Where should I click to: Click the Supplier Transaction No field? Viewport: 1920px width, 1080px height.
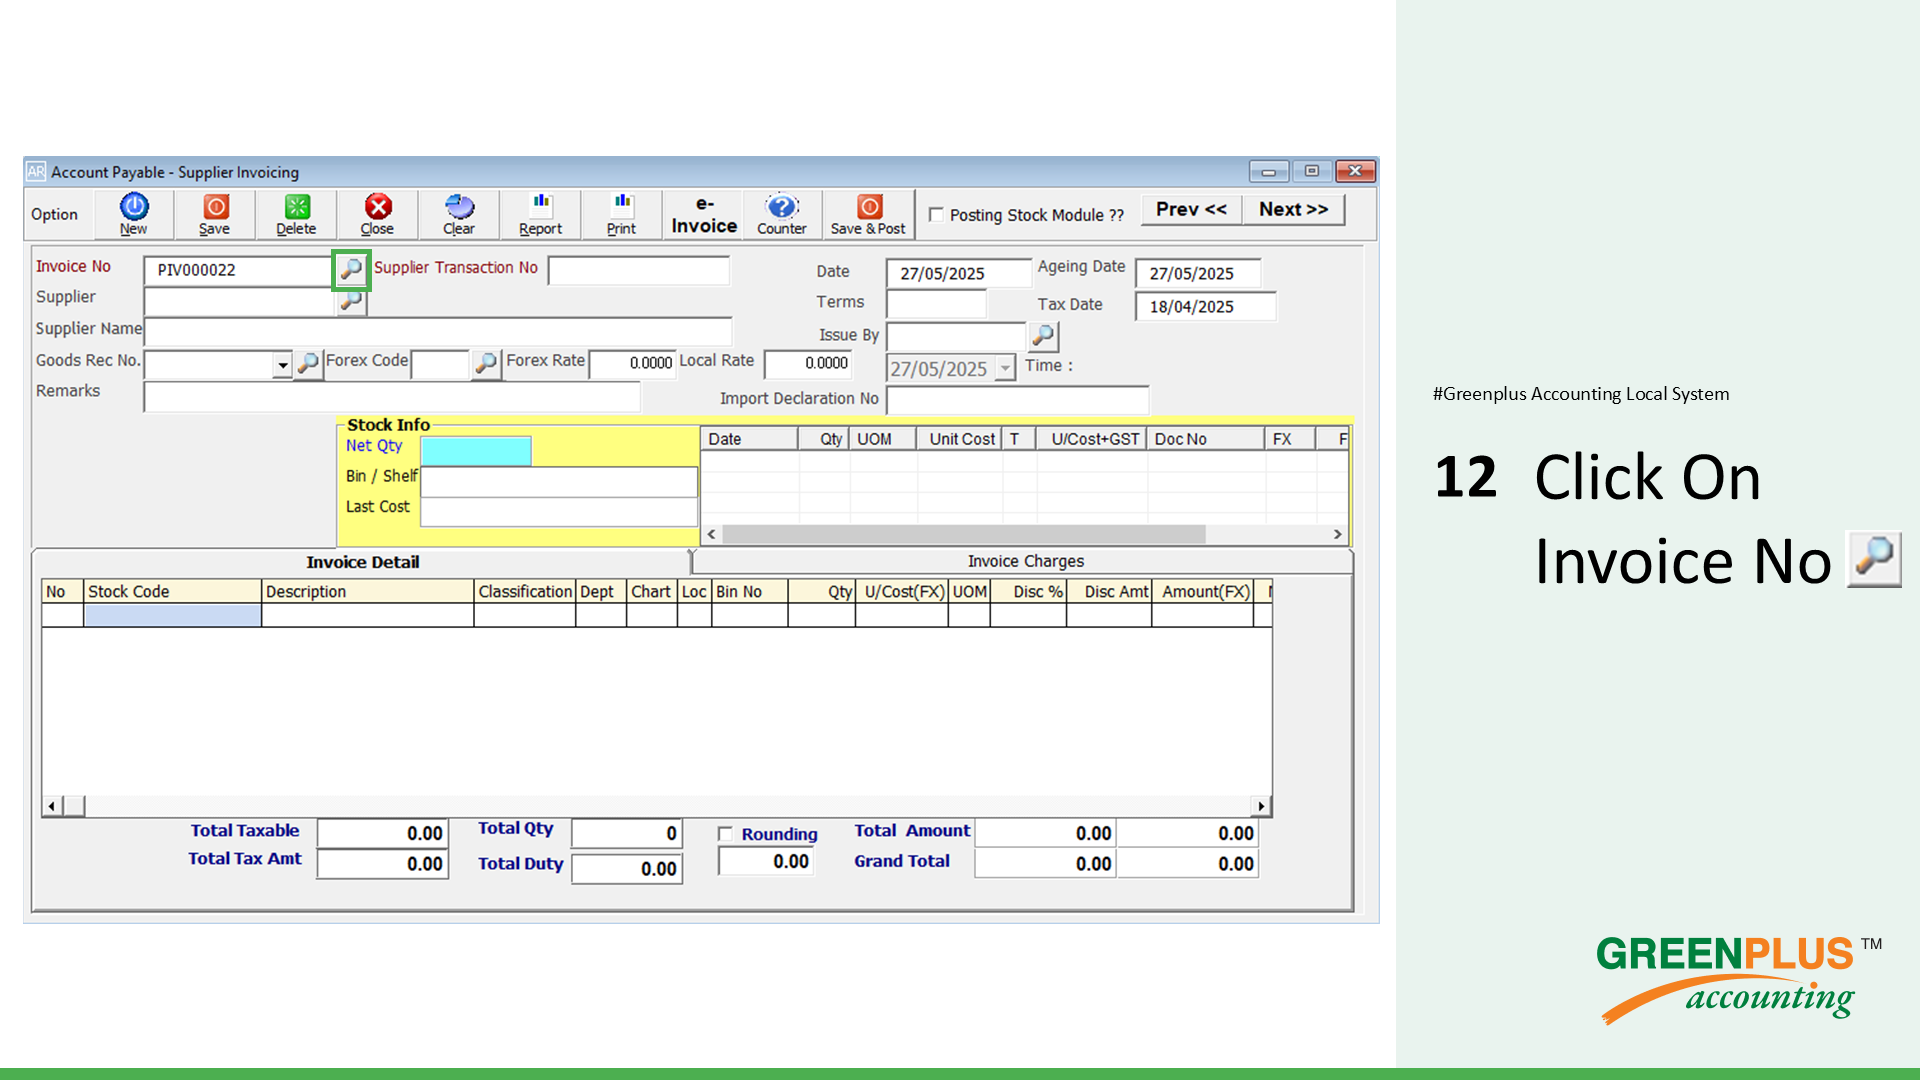tap(638, 270)
